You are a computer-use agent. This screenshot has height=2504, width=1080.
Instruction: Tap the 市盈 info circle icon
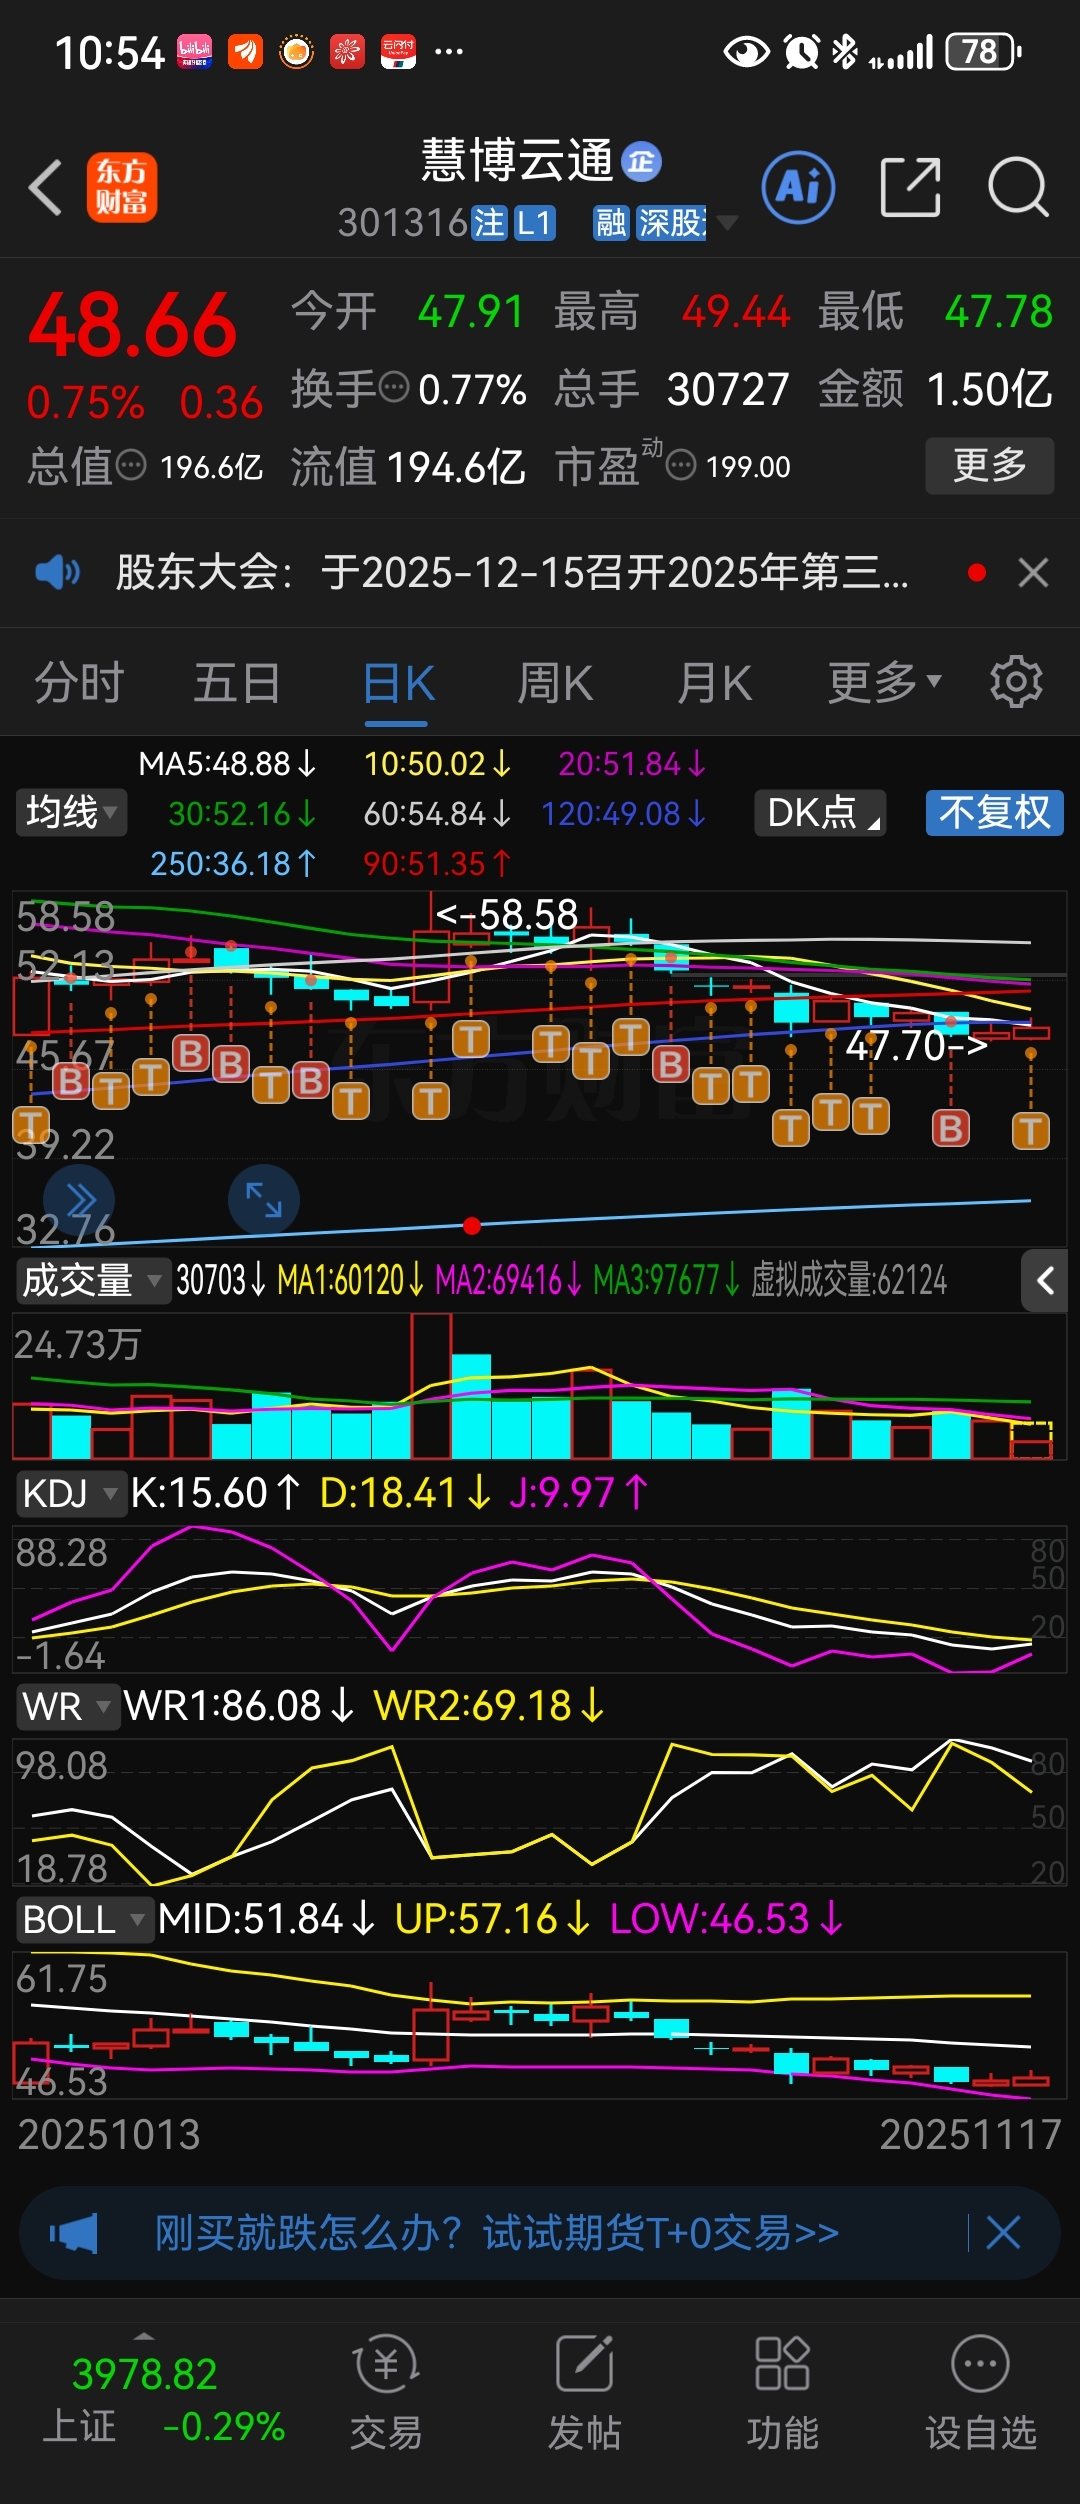tap(681, 465)
